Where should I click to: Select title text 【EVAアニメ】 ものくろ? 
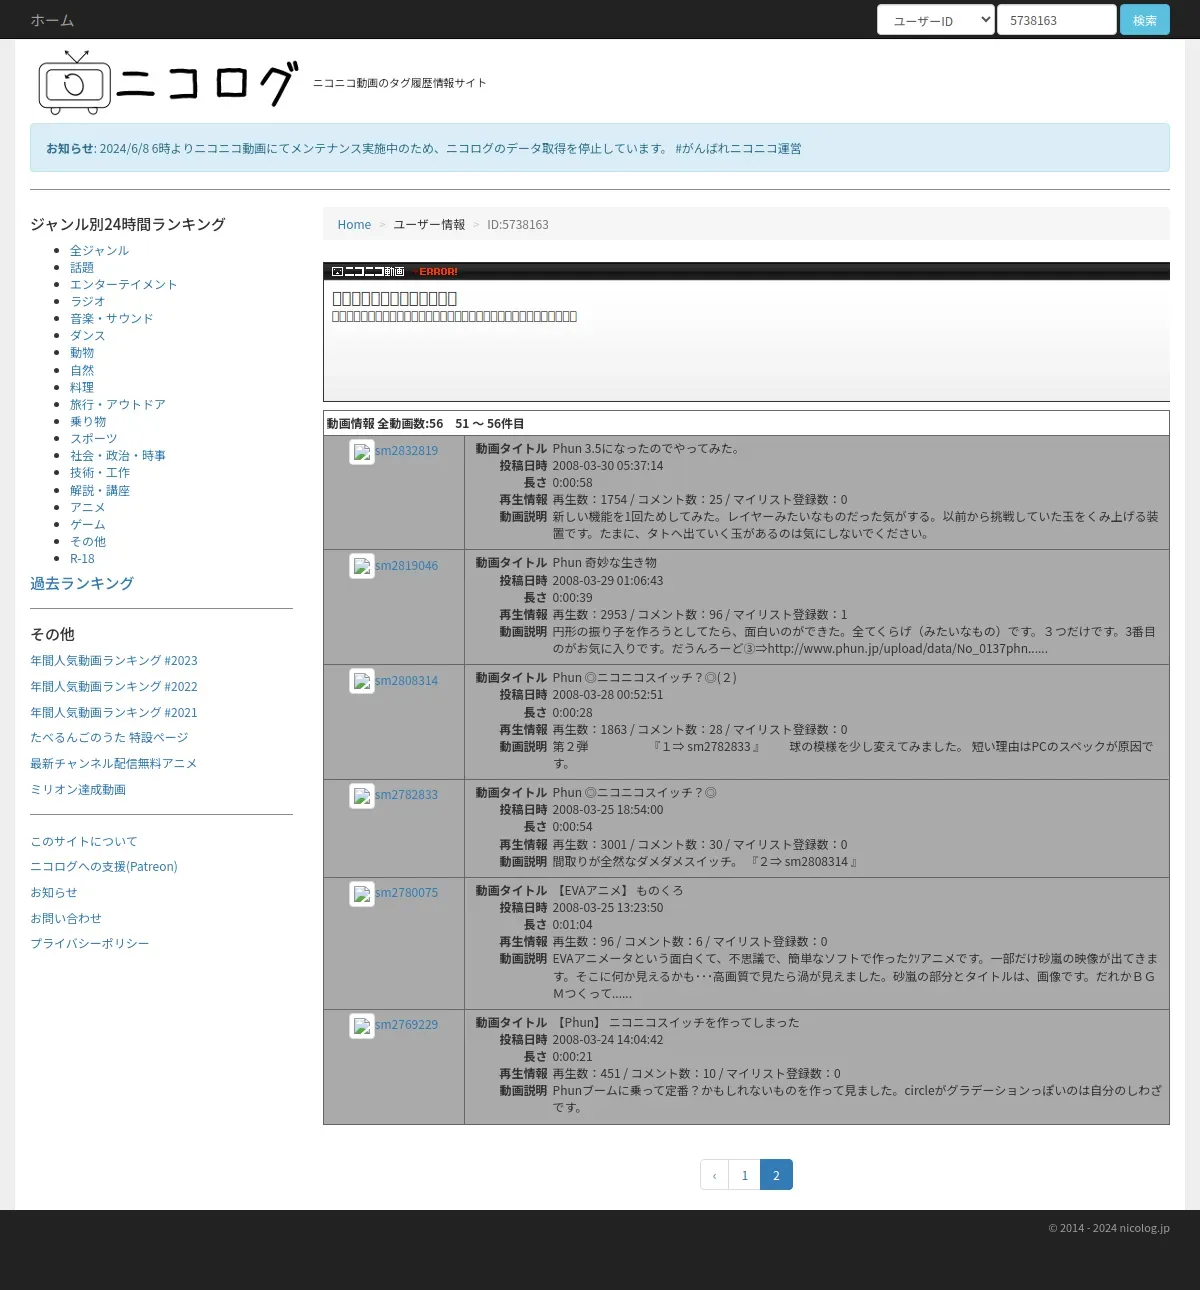coord(619,890)
